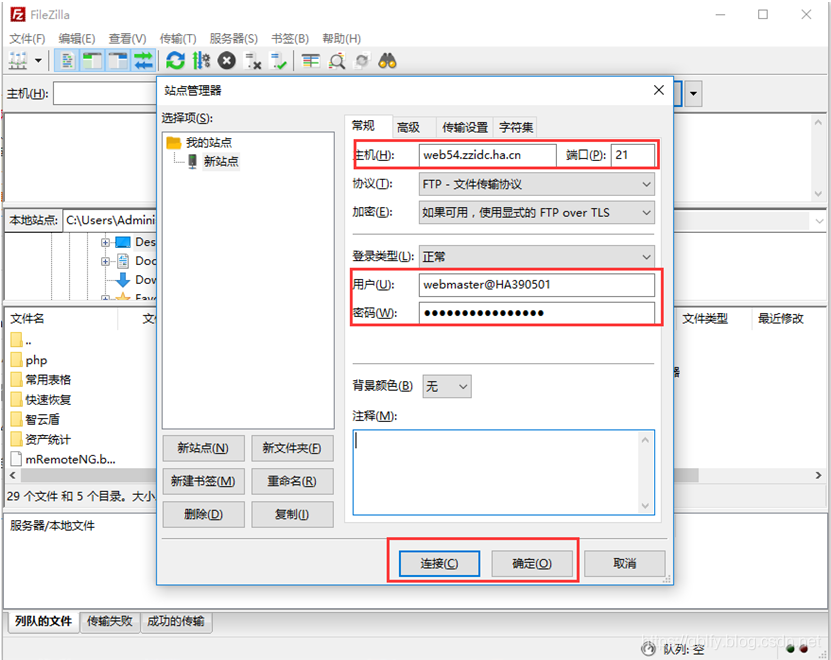831x660 pixels.
Task: Open the directory listing filters icon
Action: pyautogui.click(x=311, y=61)
